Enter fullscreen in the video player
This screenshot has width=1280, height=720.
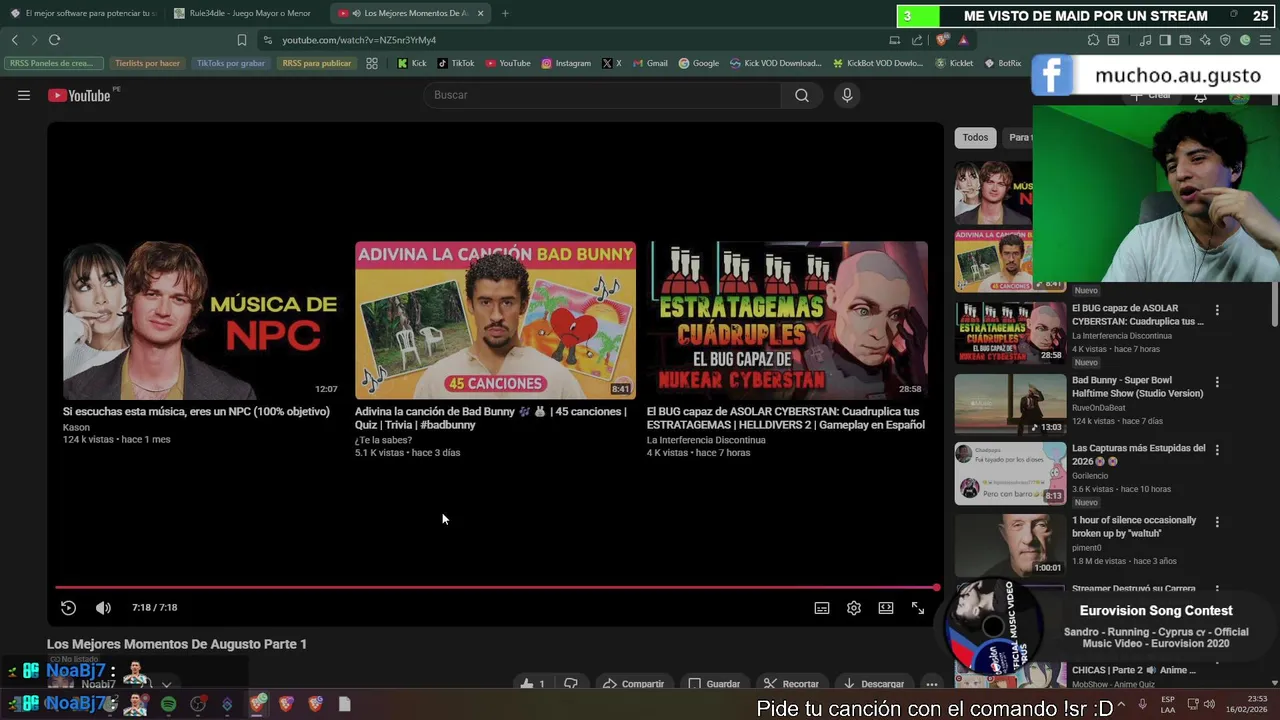pyautogui.click(x=918, y=608)
